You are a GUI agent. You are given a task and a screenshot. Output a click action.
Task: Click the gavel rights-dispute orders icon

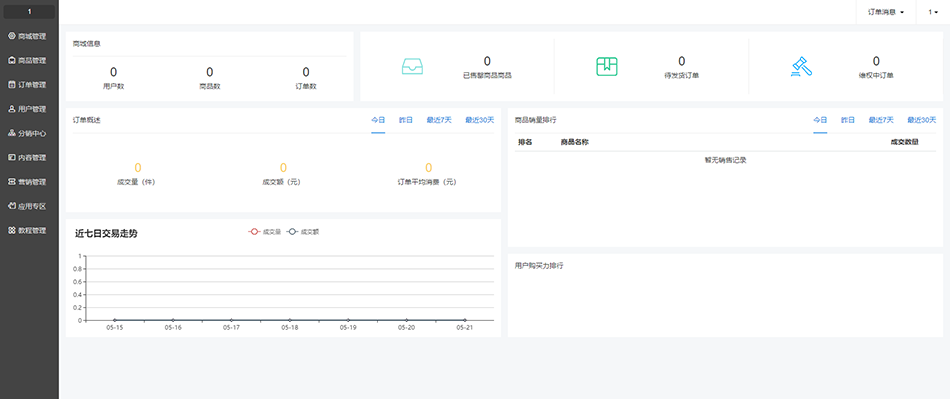(x=801, y=67)
